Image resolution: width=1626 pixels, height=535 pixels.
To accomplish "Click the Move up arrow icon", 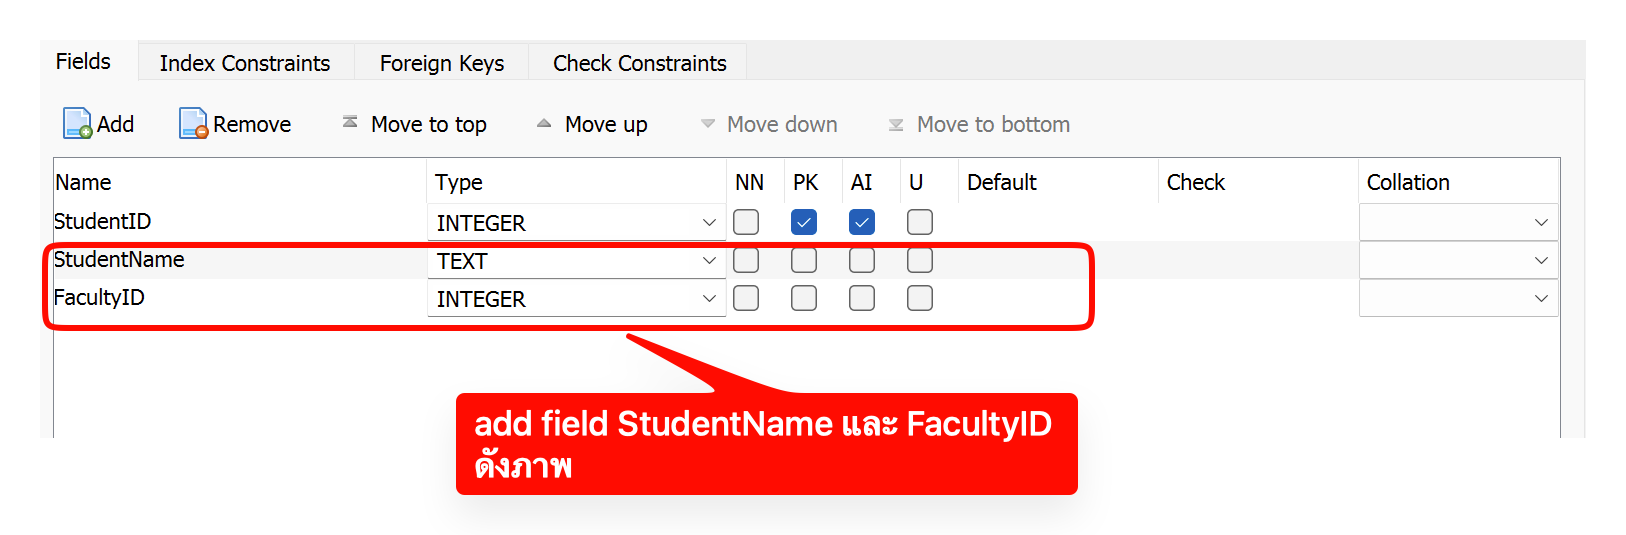I will (x=544, y=124).
